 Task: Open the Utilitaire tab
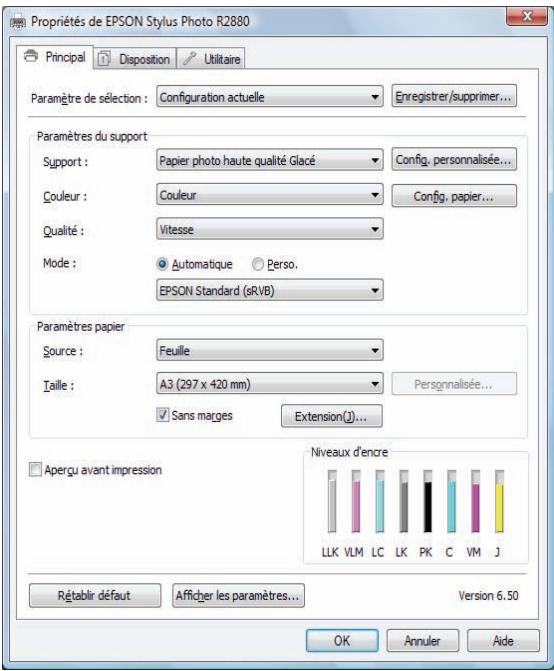pos(211,59)
